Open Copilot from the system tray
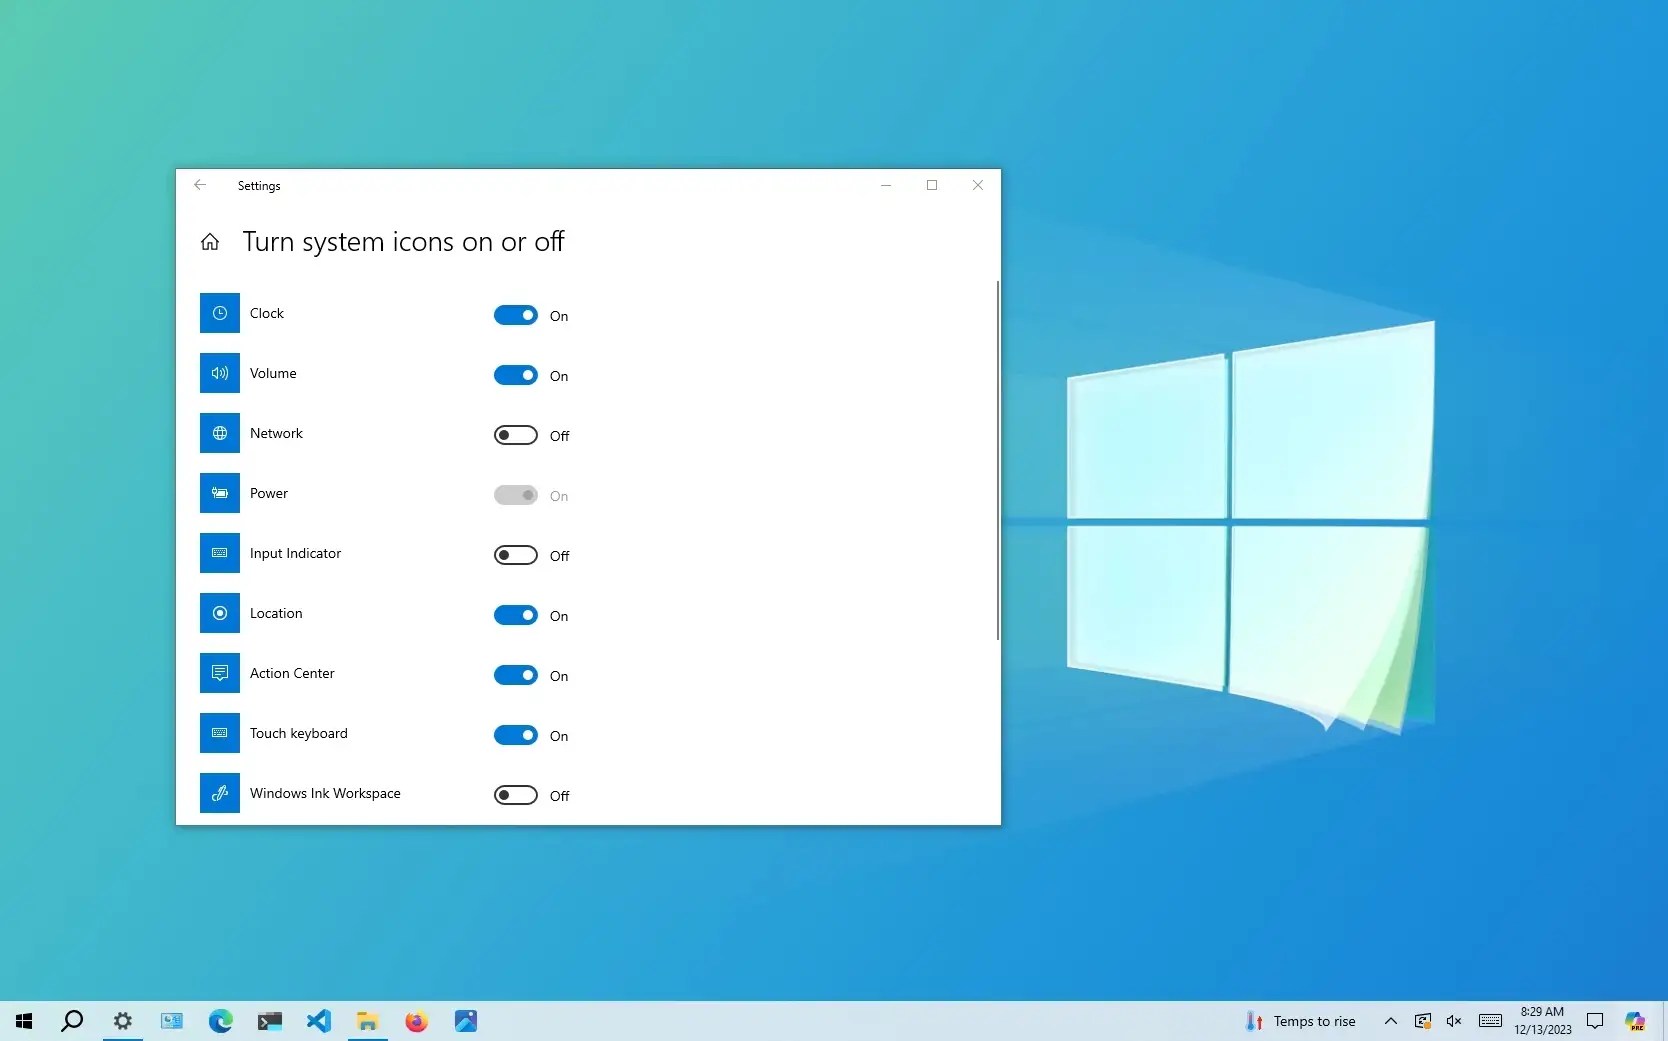The width and height of the screenshot is (1668, 1041). (1635, 1021)
